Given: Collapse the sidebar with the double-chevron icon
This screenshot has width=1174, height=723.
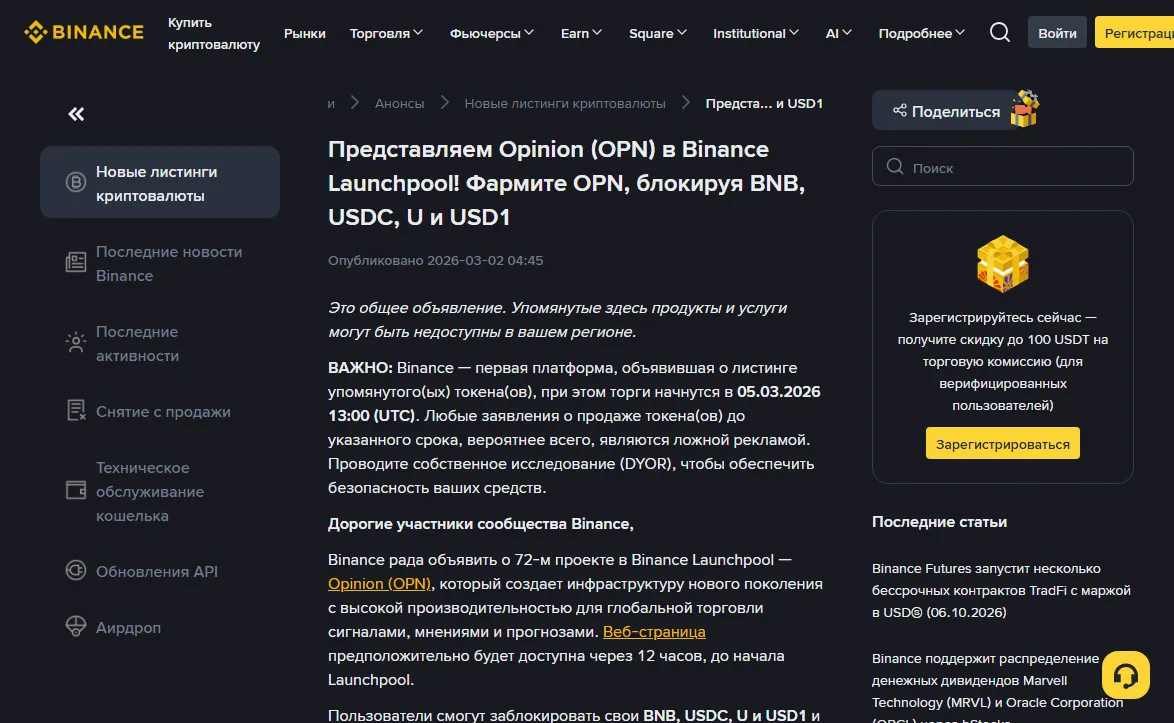Looking at the screenshot, I should point(76,114).
